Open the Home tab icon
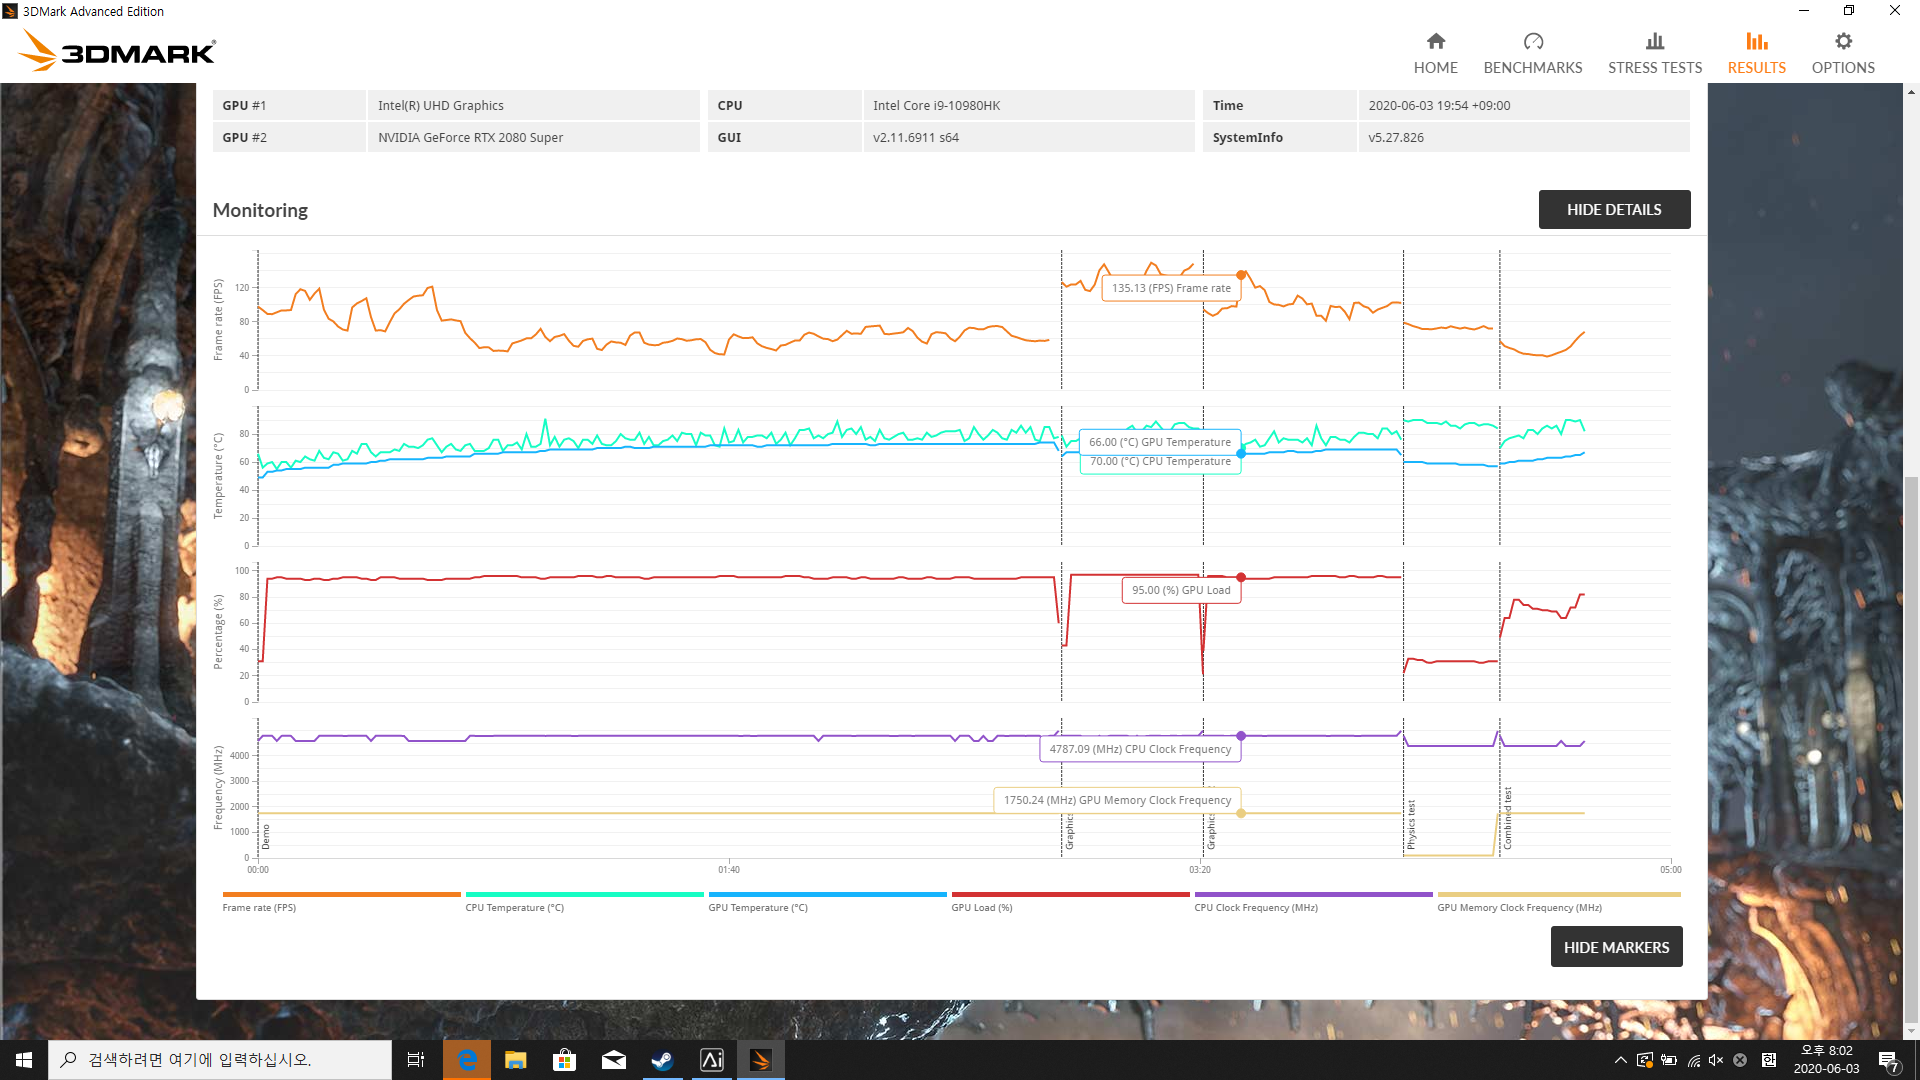 click(1435, 42)
